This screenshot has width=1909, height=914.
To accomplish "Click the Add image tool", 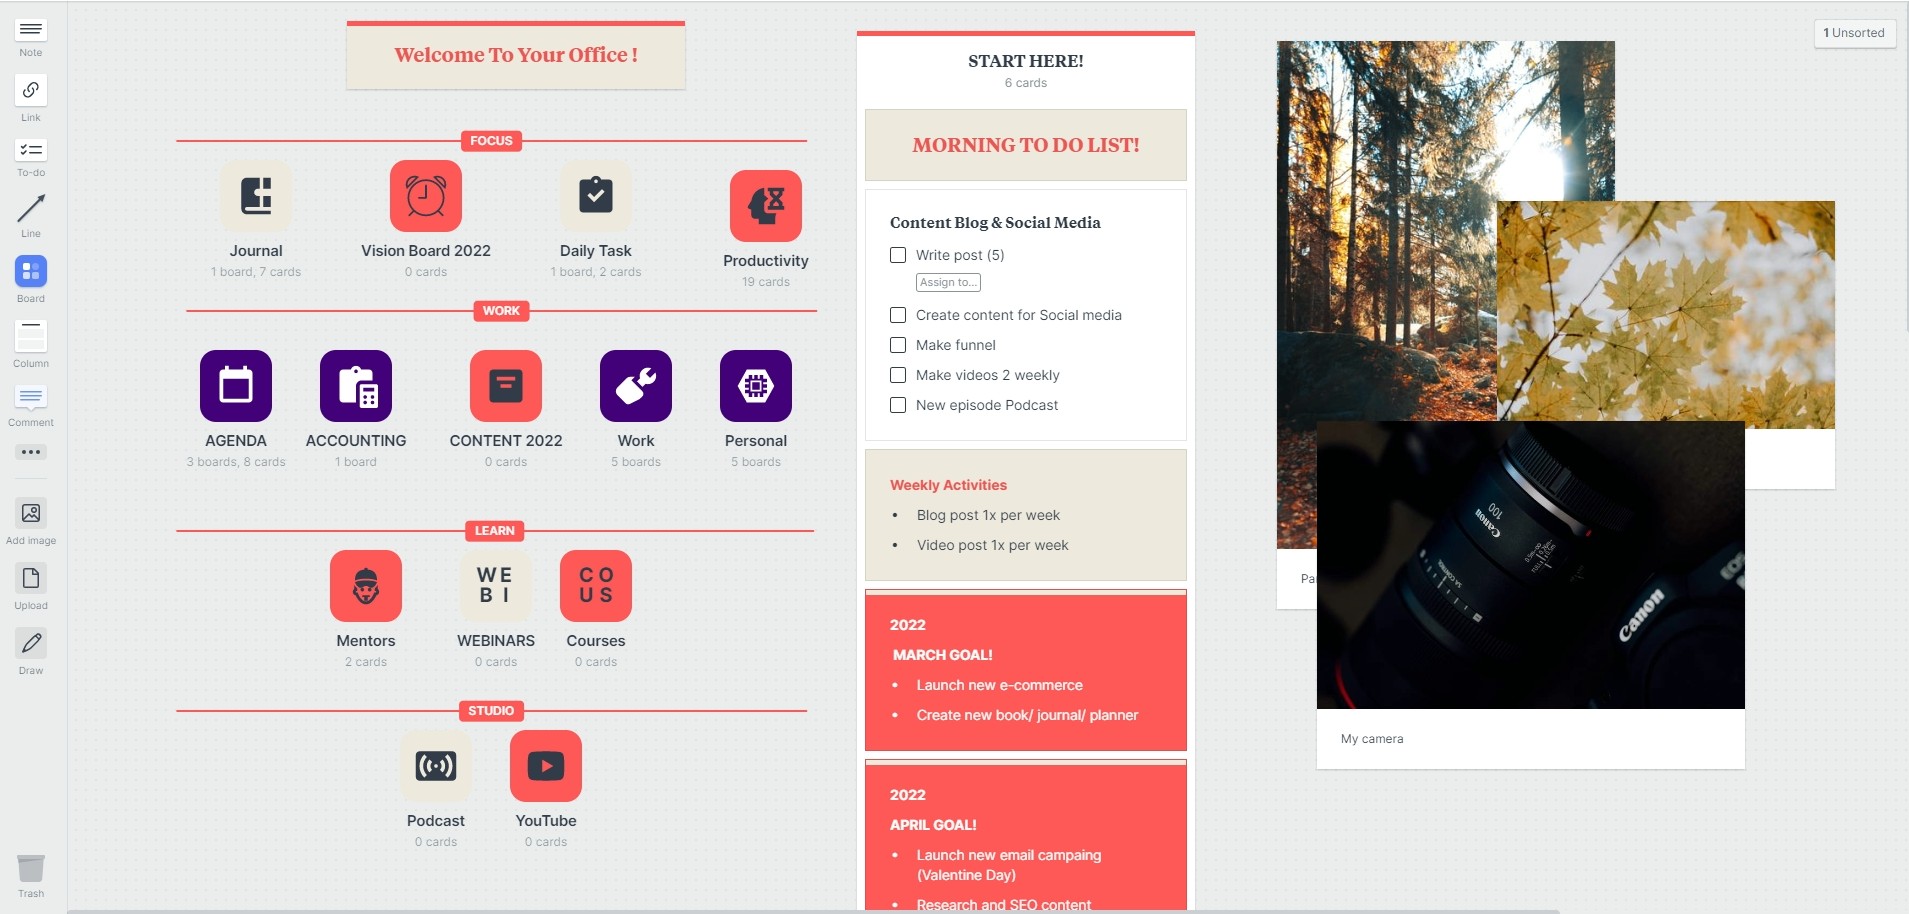I will [31, 514].
